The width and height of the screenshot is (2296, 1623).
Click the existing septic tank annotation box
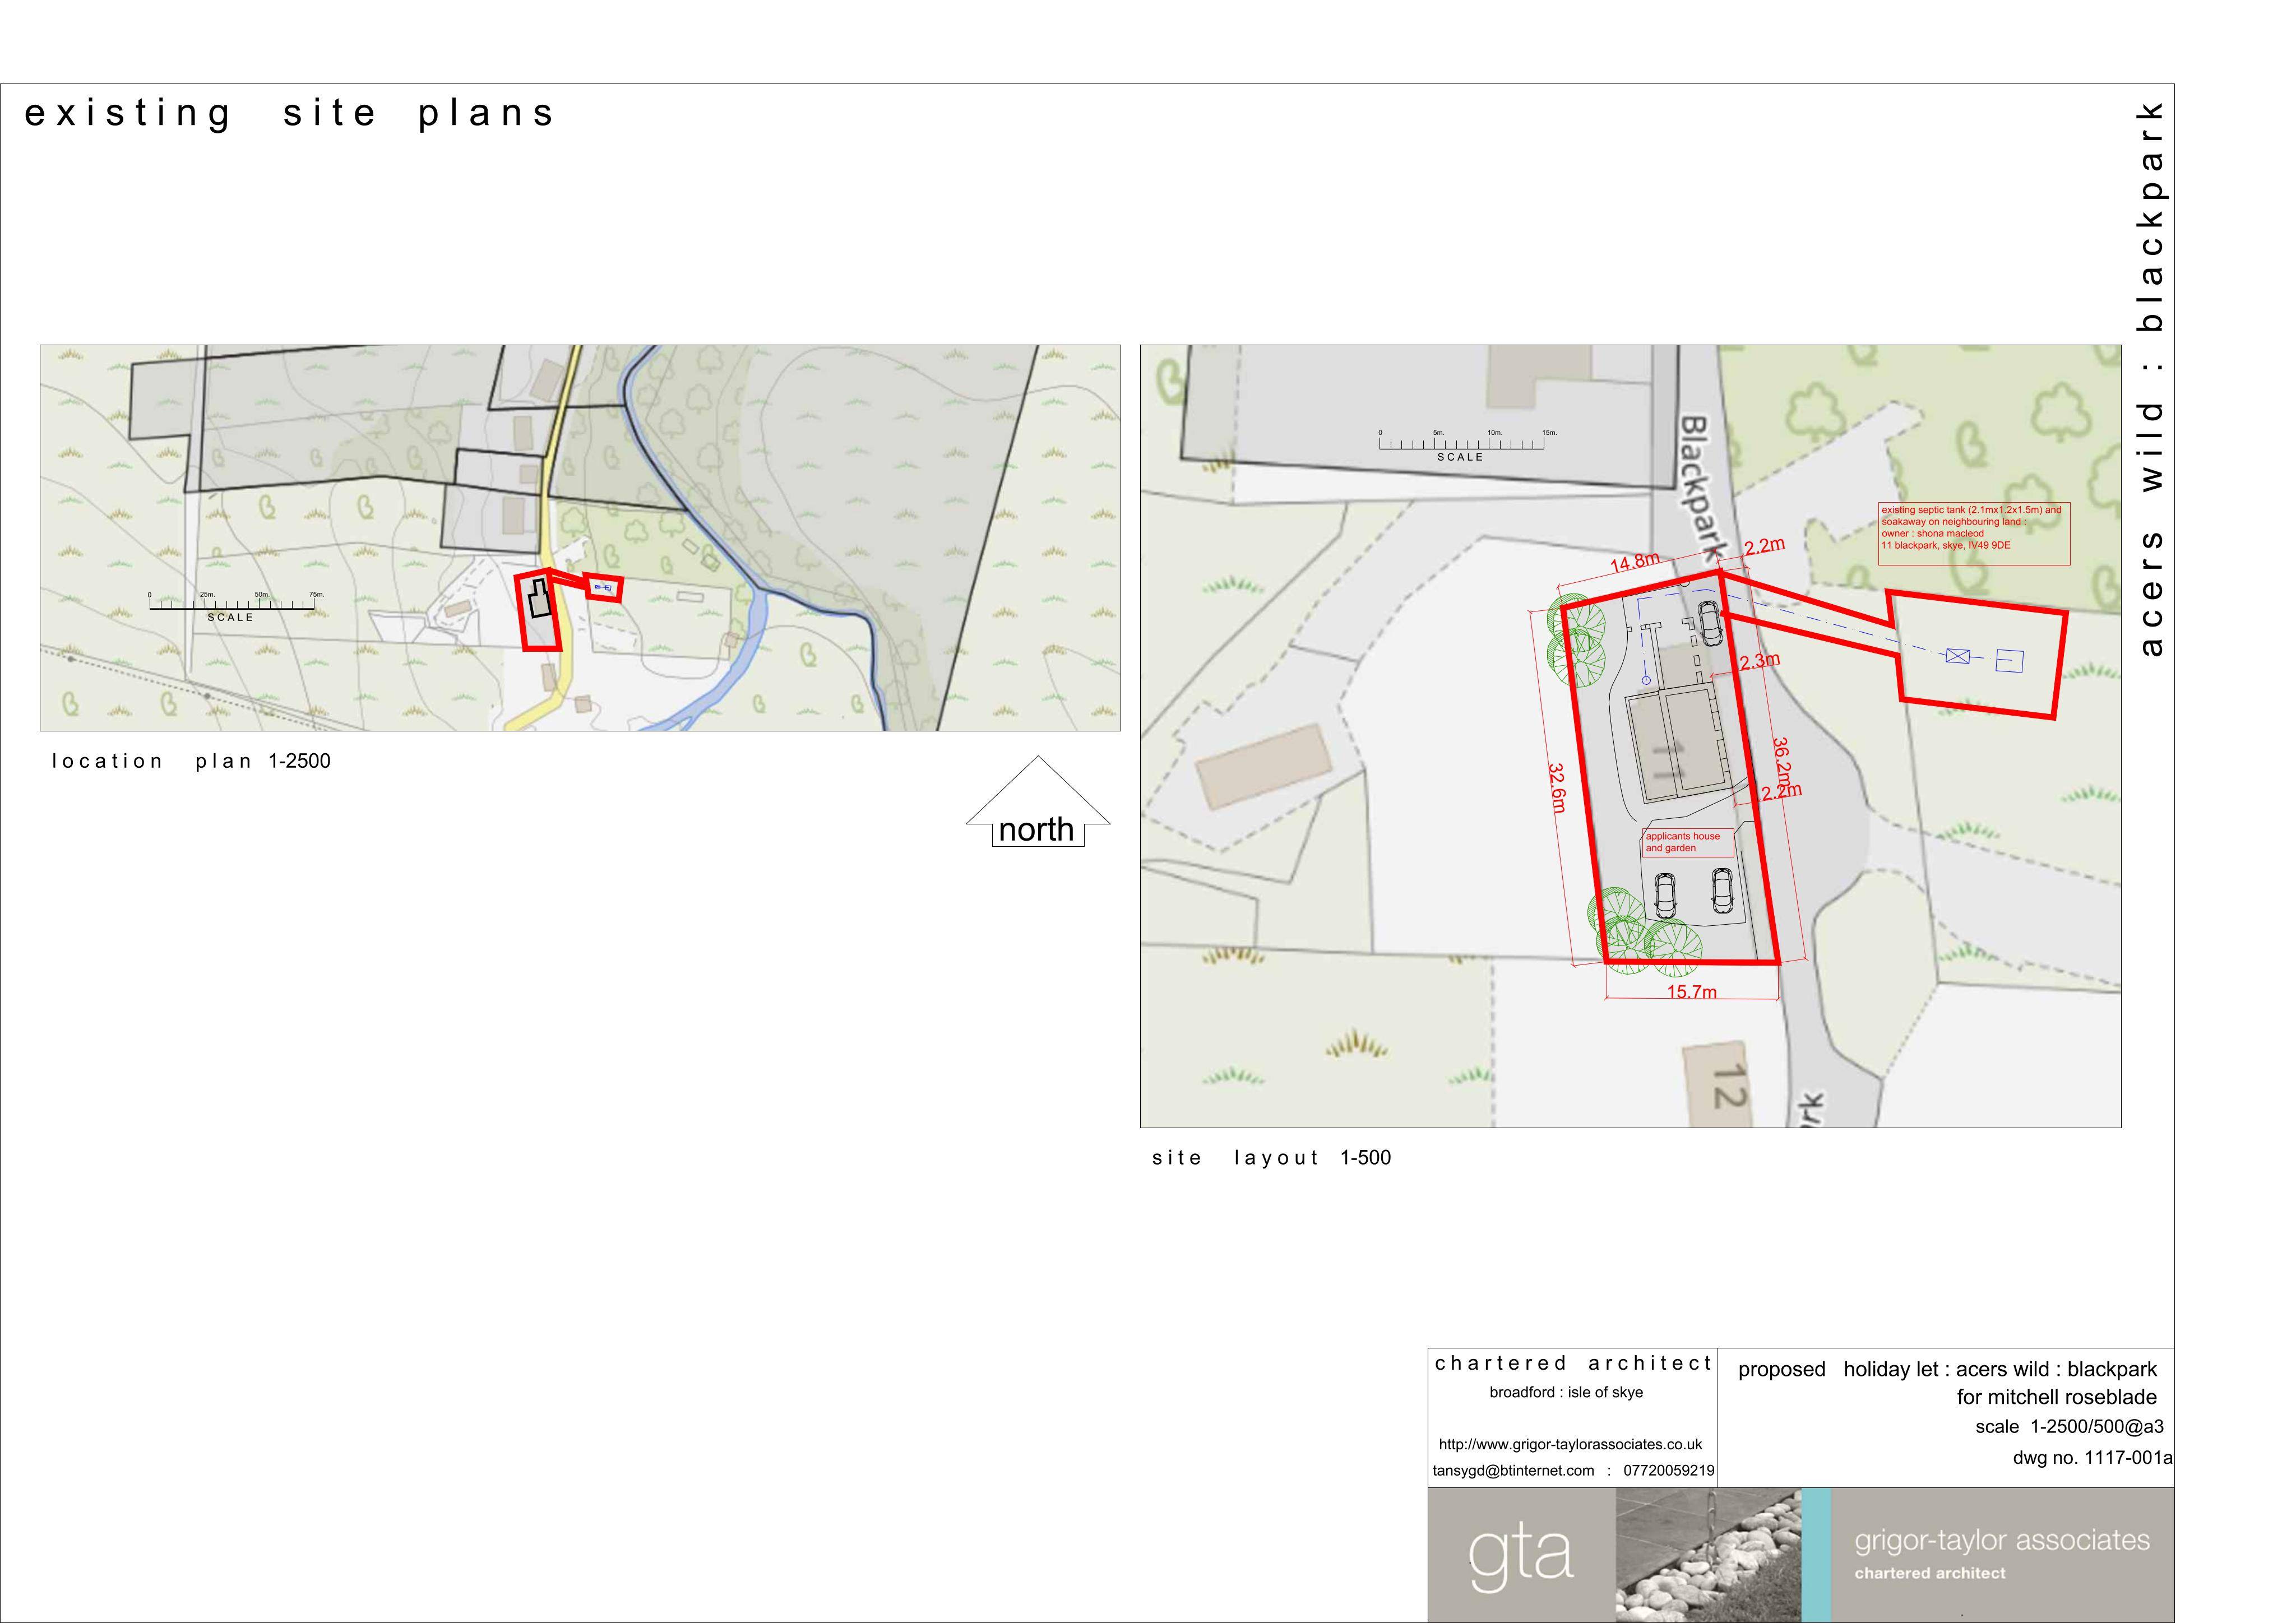point(1974,534)
